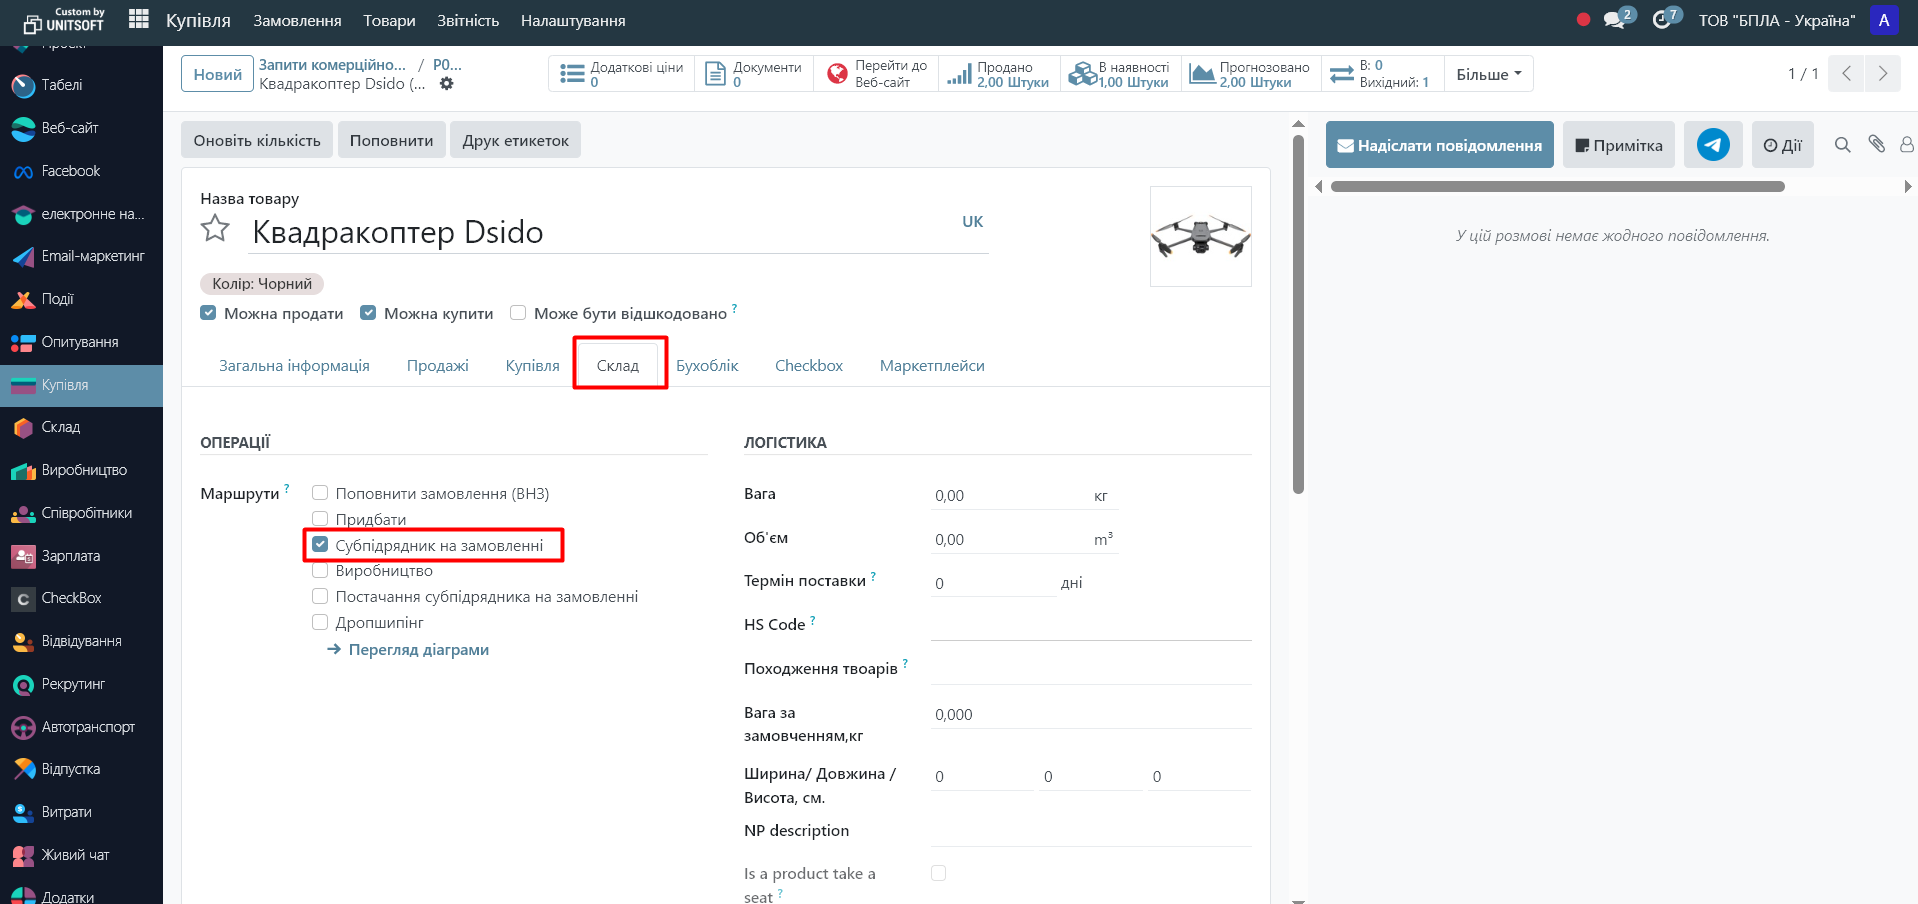Click the Новий button
The height and width of the screenshot is (904, 1918).
tap(218, 74)
